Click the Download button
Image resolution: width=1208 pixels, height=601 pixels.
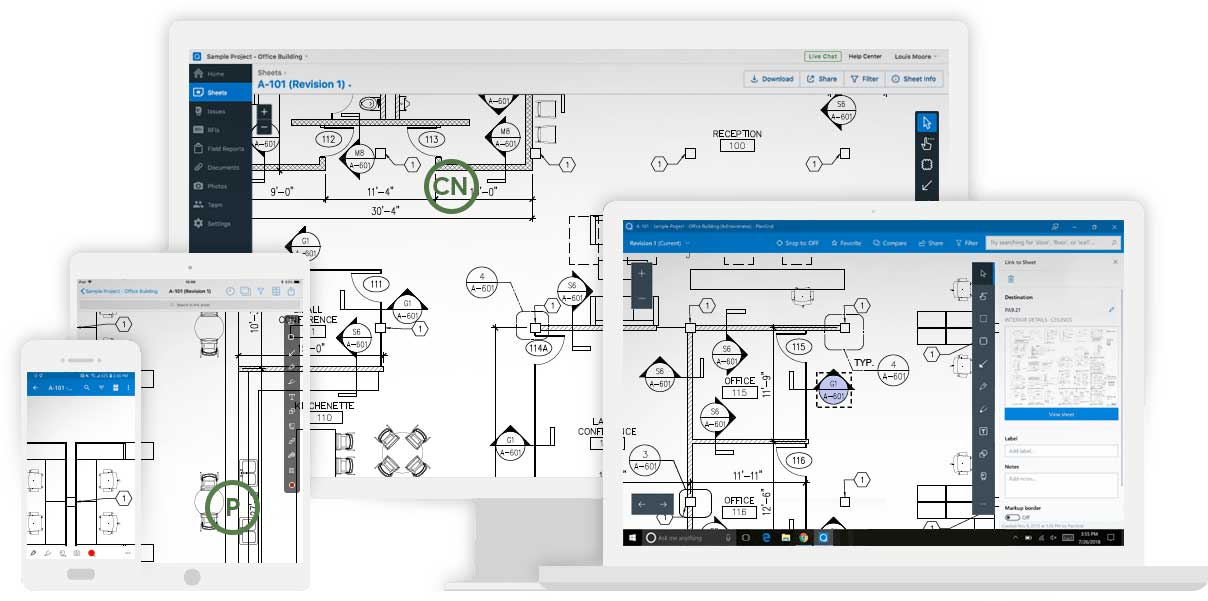click(x=771, y=79)
